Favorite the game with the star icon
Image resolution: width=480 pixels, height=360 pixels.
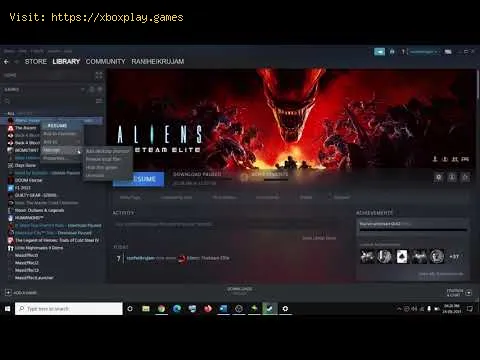click(465, 177)
